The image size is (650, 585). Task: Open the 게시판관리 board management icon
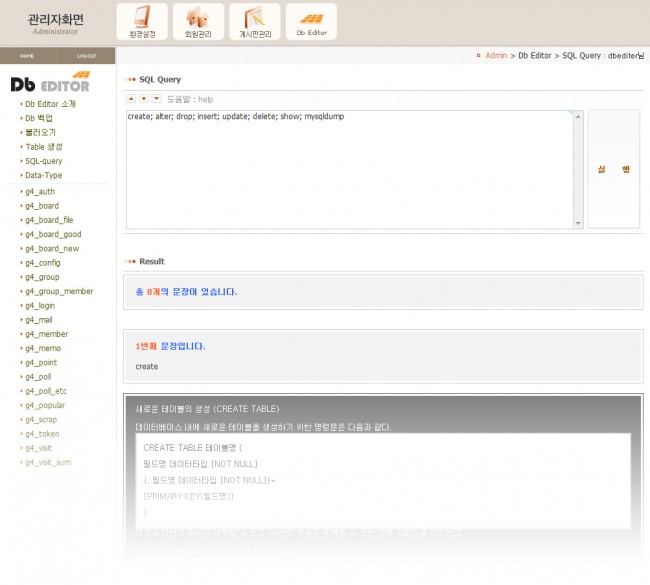(255, 21)
